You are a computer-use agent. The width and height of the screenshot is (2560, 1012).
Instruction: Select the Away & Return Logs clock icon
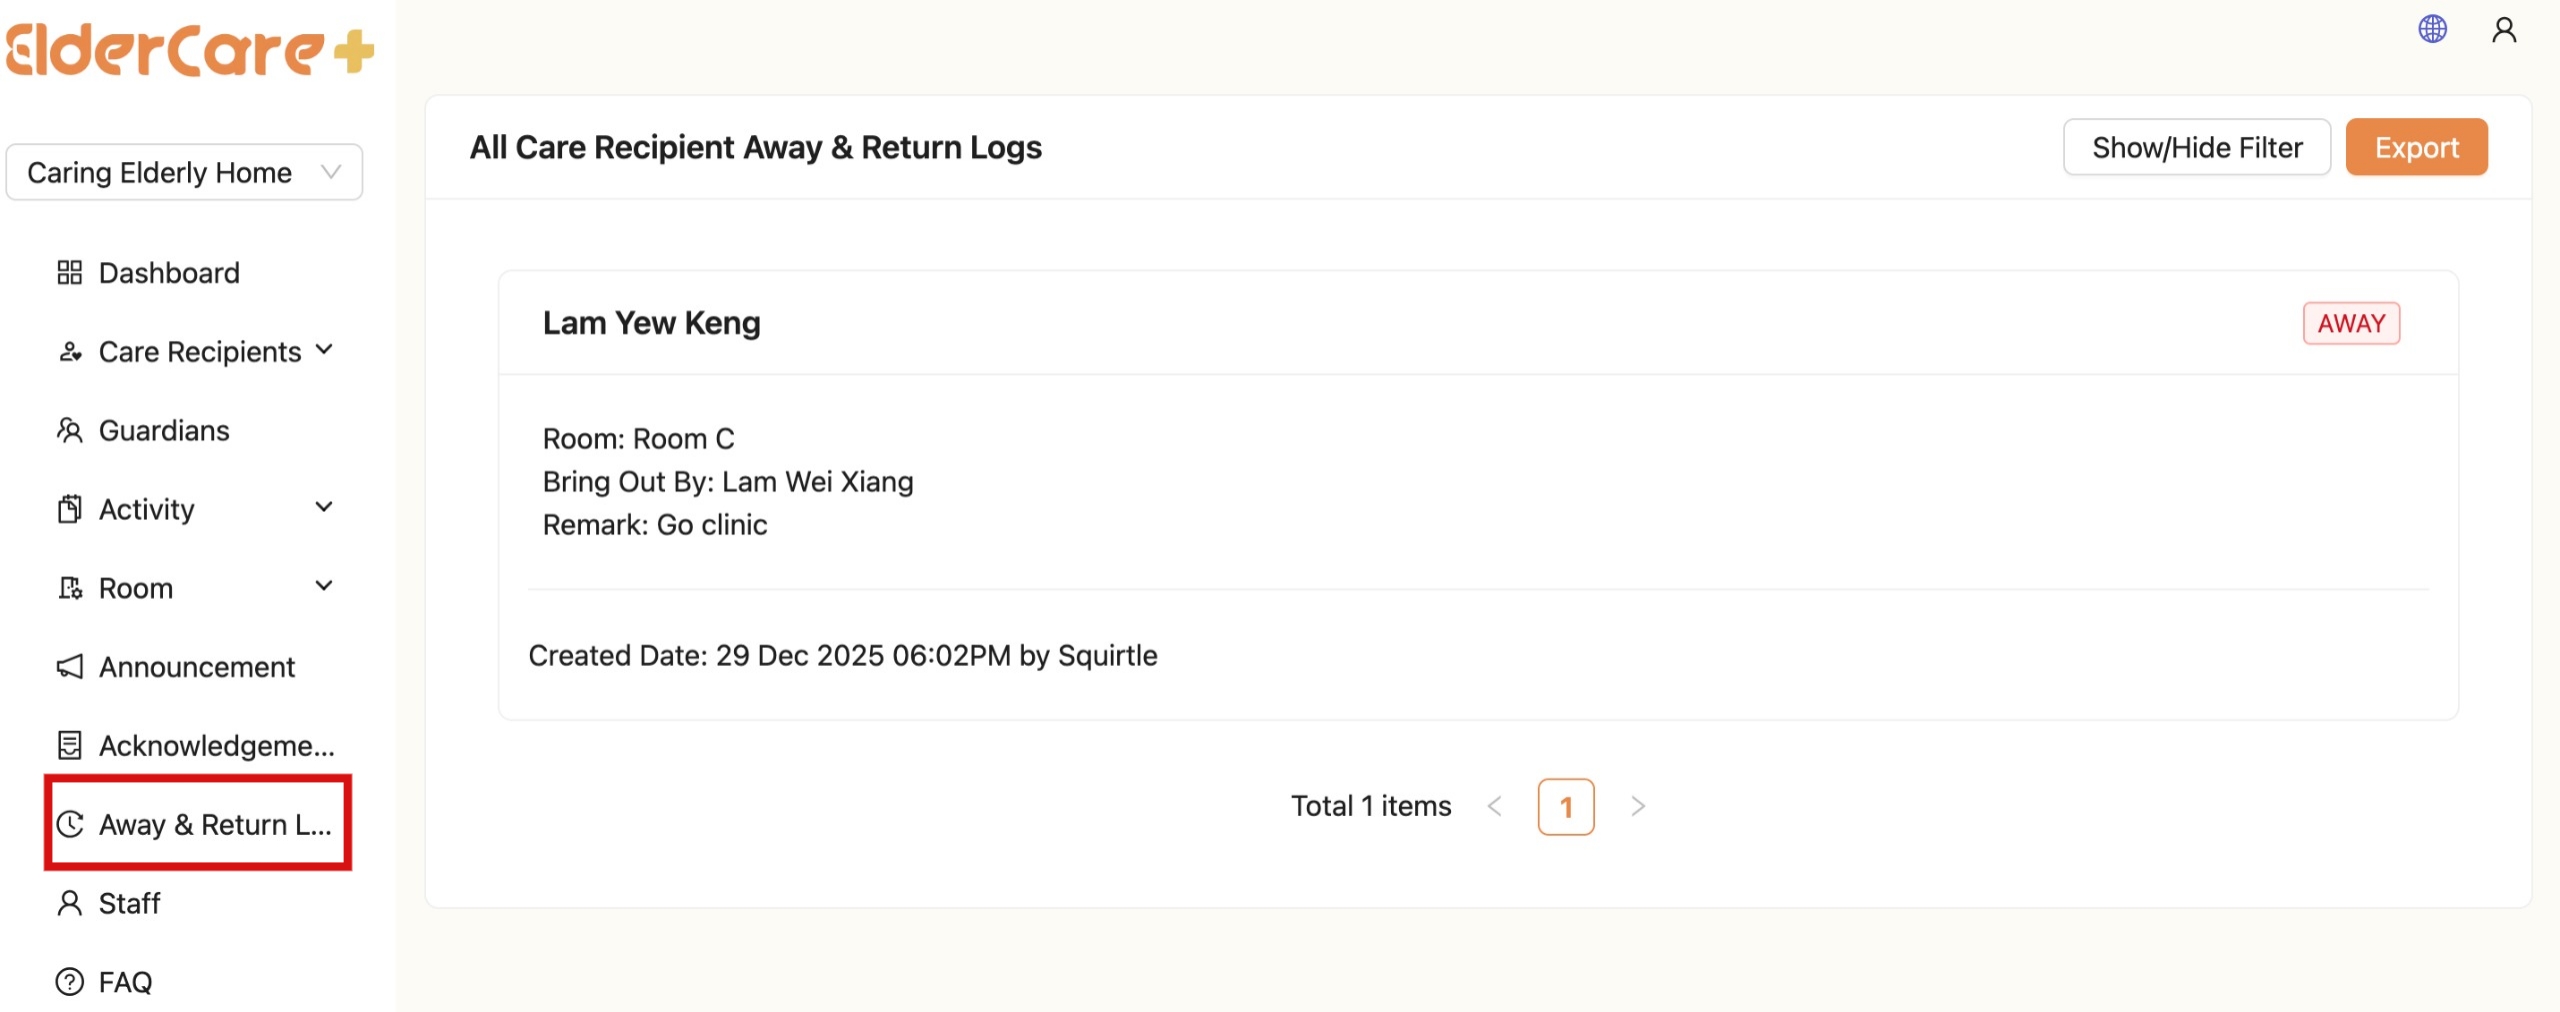pyautogui.click(x=69, y=824)
